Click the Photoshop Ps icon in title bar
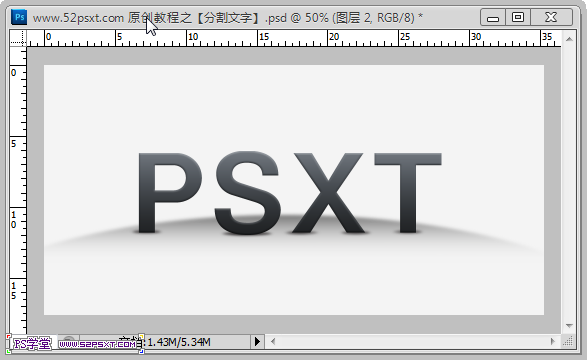Viewport: 587px width, 360px height. [19, 17]
